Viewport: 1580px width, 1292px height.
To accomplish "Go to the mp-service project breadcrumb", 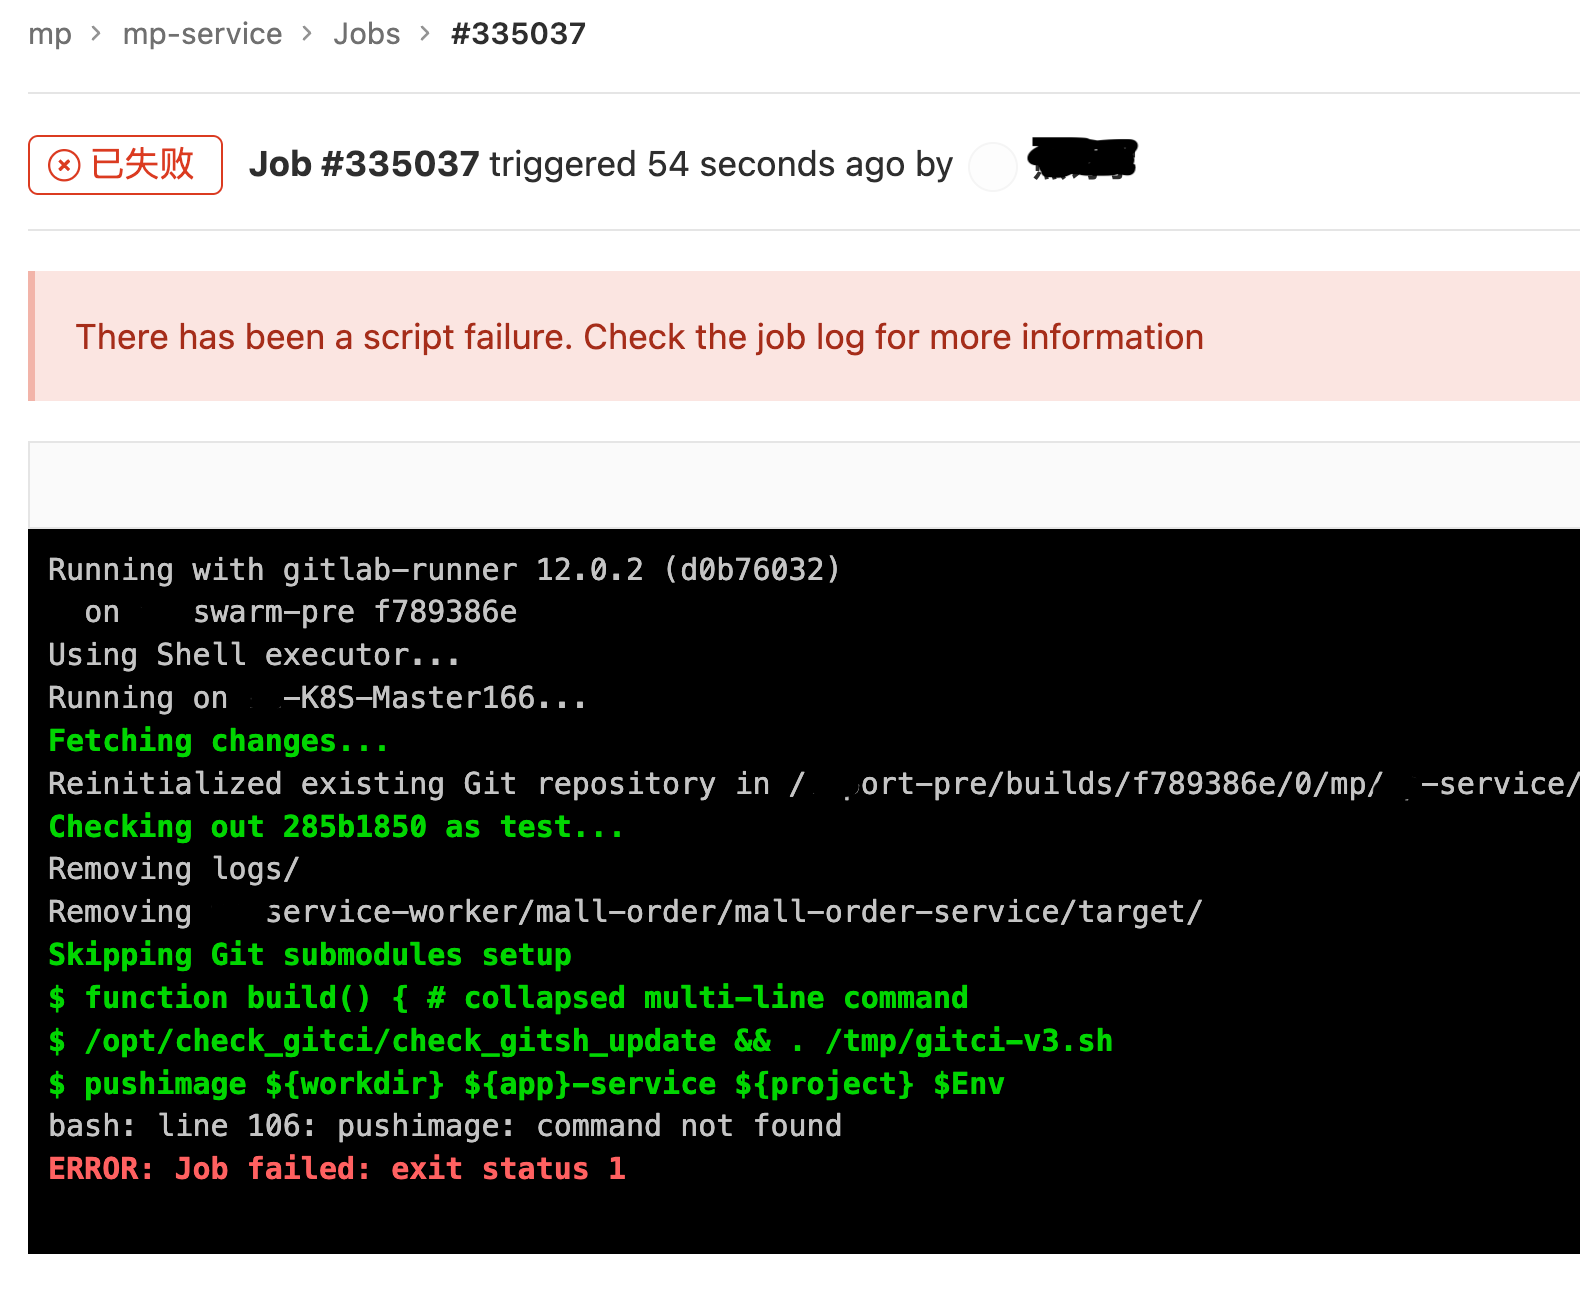I will tap(202, 34).
